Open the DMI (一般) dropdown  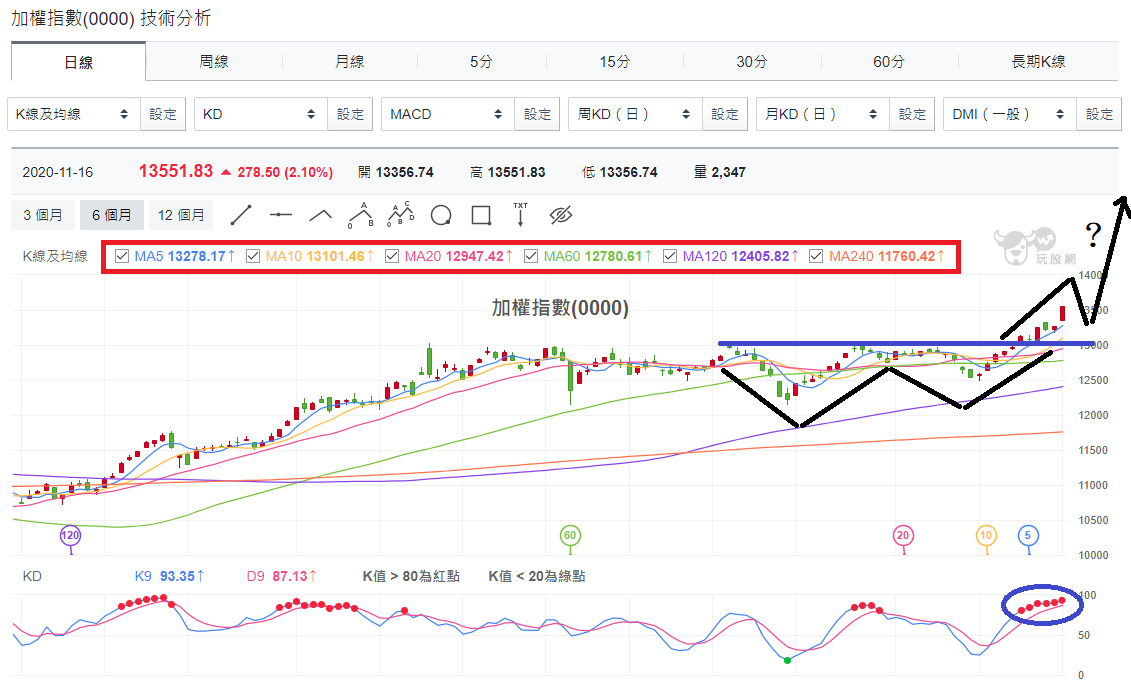pos(1009,114)
